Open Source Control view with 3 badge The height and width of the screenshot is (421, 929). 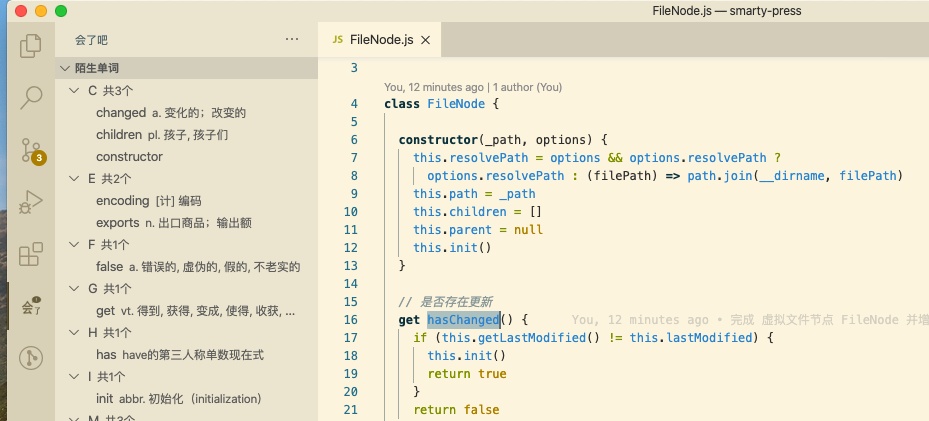pos(31,150)
